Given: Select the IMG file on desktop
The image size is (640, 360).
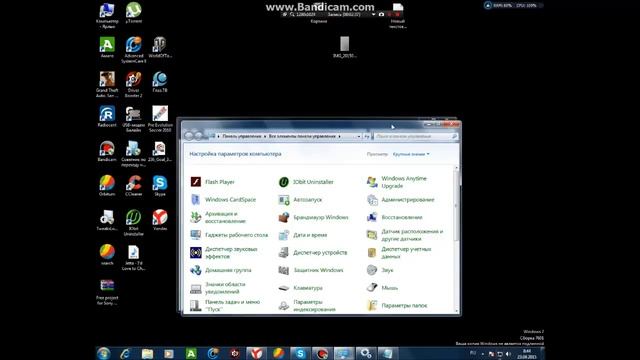Looking at the screenshot, I should coord(344,47).
